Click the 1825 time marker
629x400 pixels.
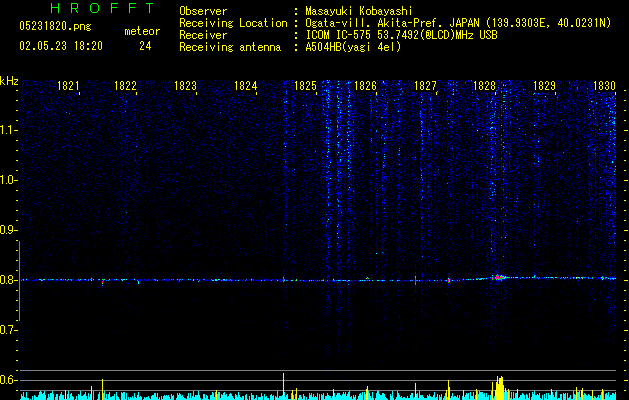pyautogui.click(x=305, y=86)
